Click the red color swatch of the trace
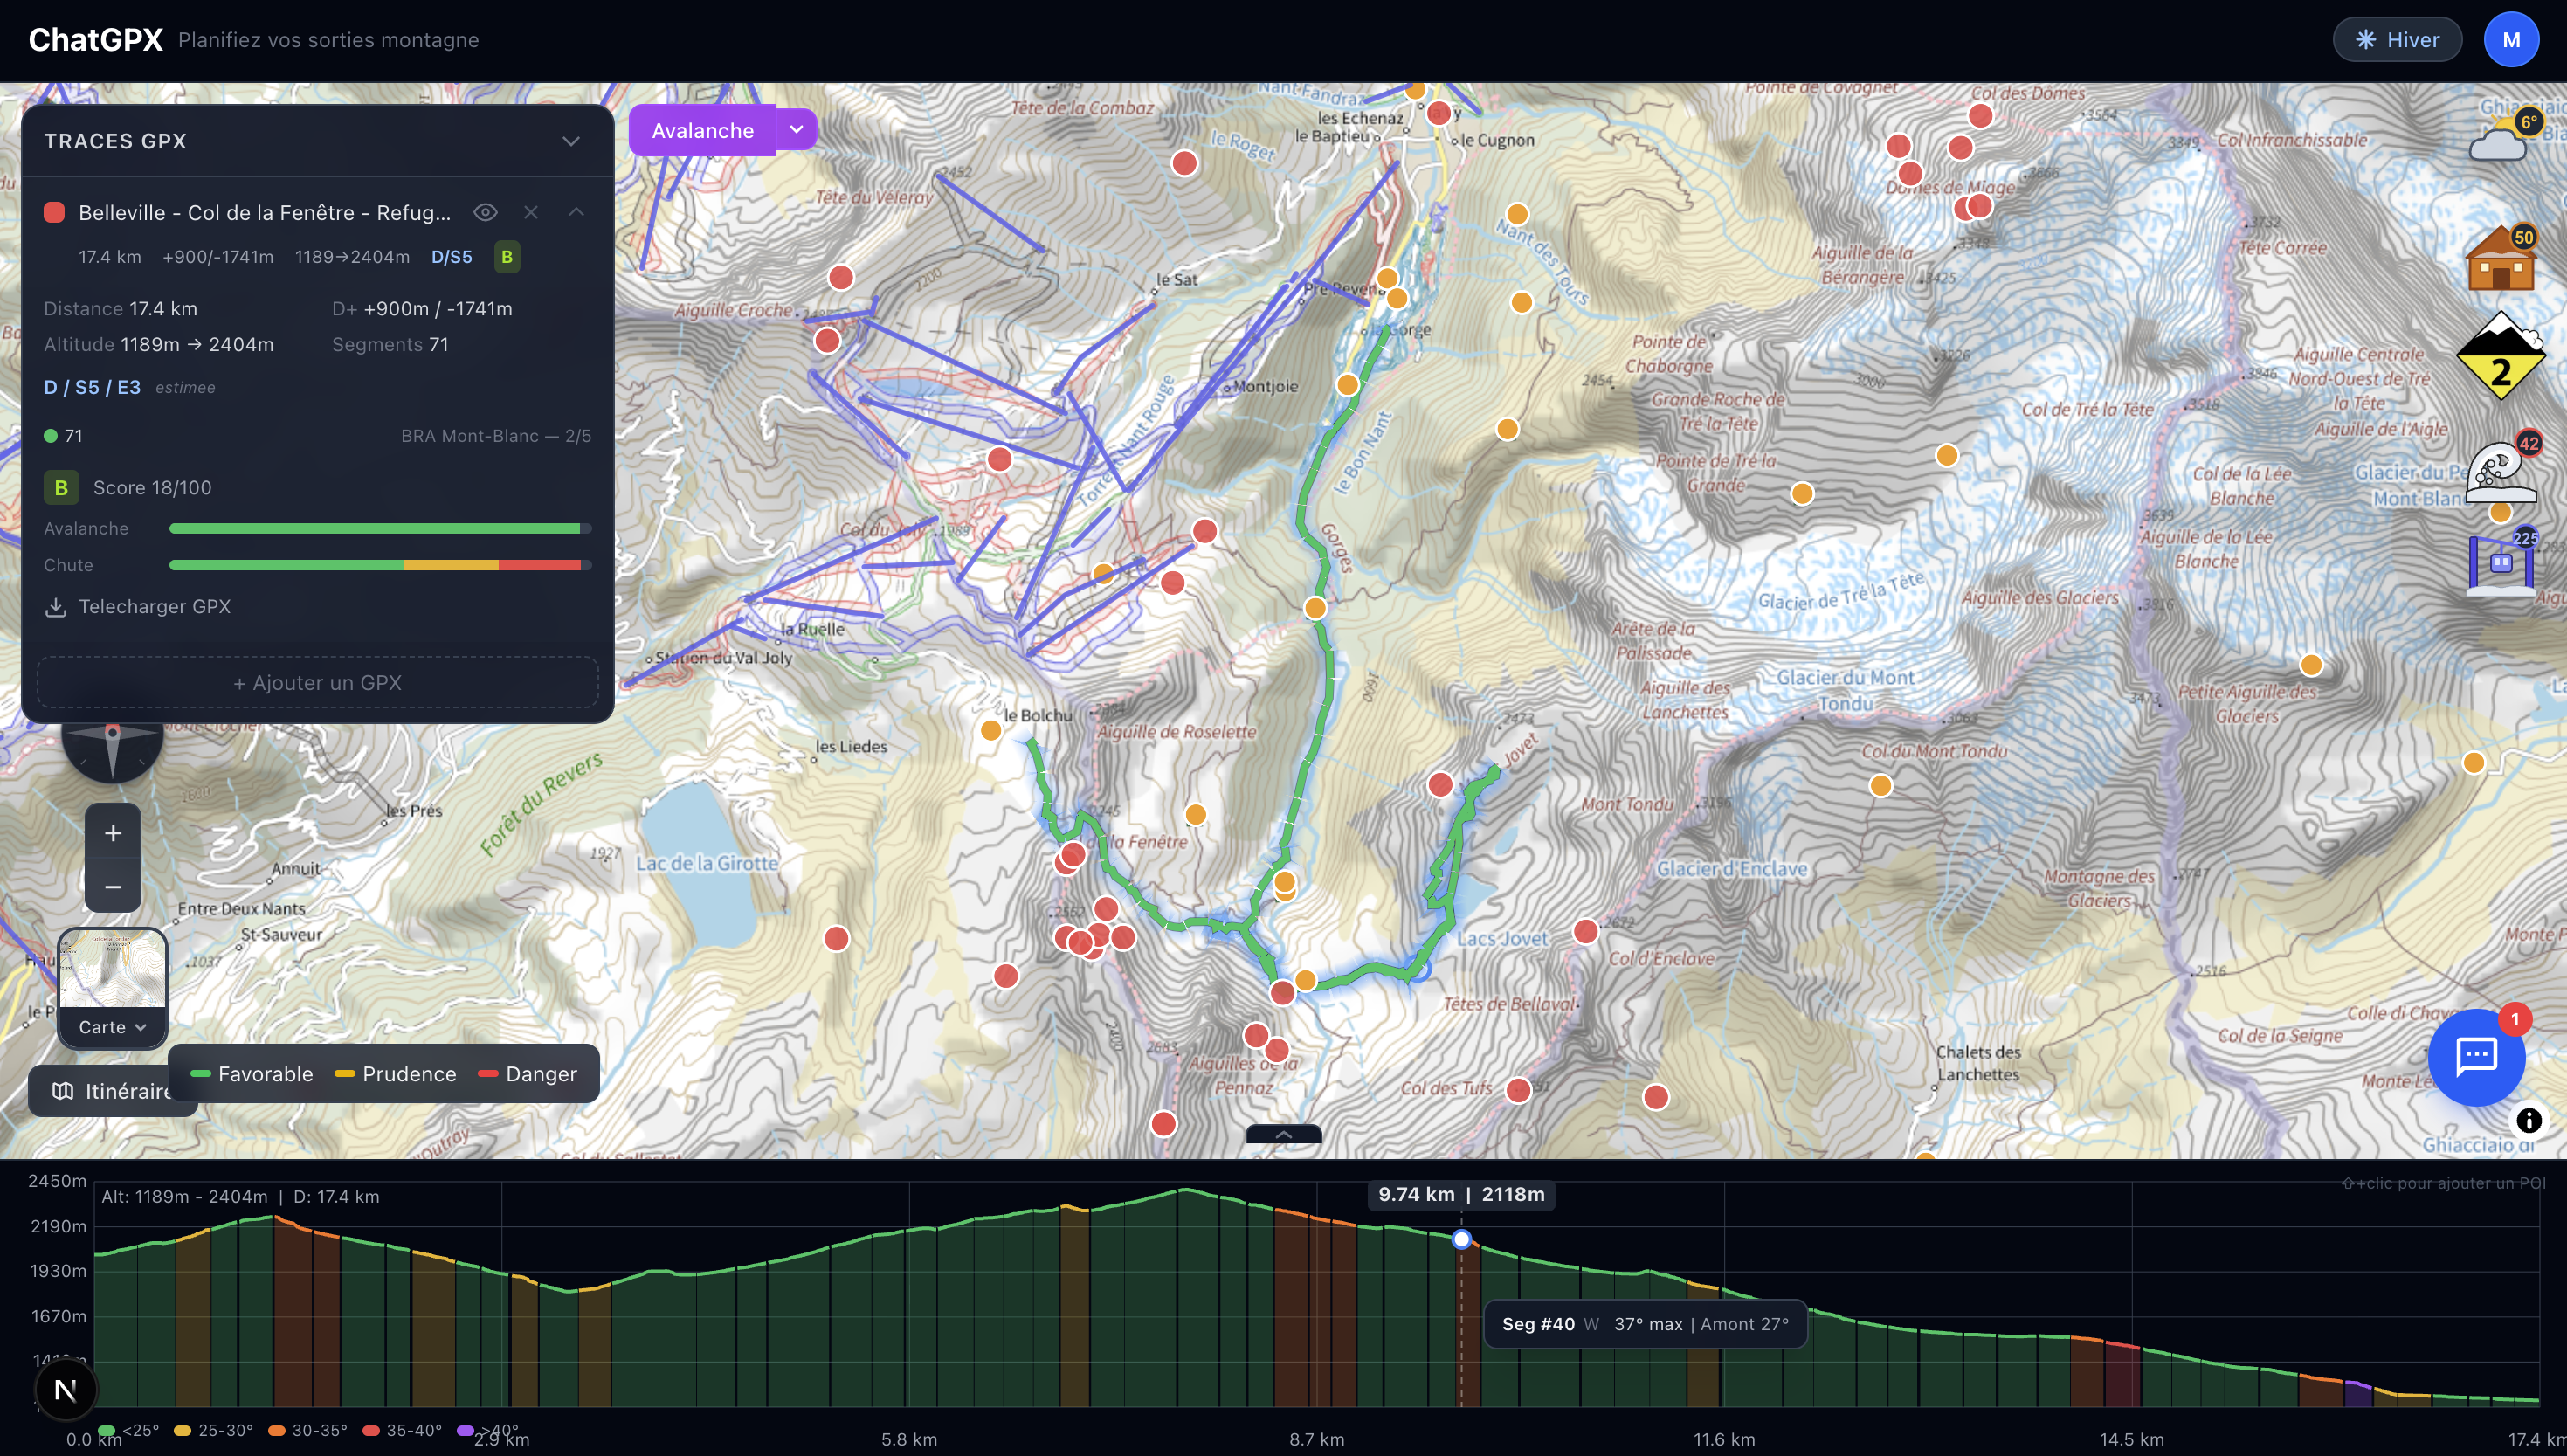Screen dimensions: 2567x1456 click(55, 212)
